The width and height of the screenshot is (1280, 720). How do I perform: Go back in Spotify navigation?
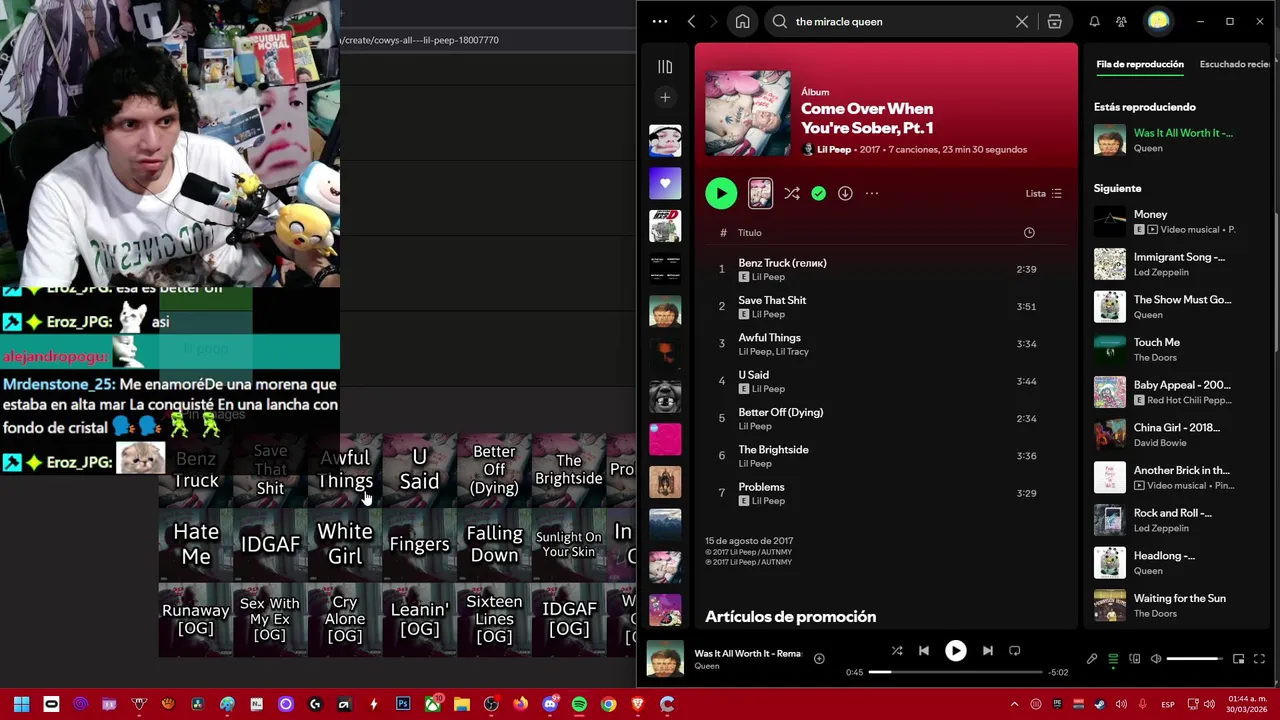[x=691, y=21]
